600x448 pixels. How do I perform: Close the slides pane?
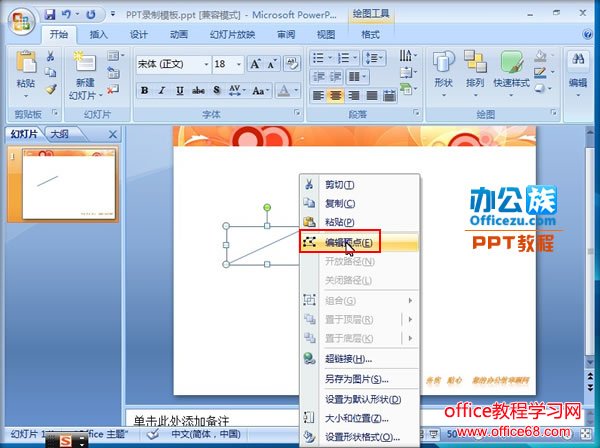click(112, 134)
